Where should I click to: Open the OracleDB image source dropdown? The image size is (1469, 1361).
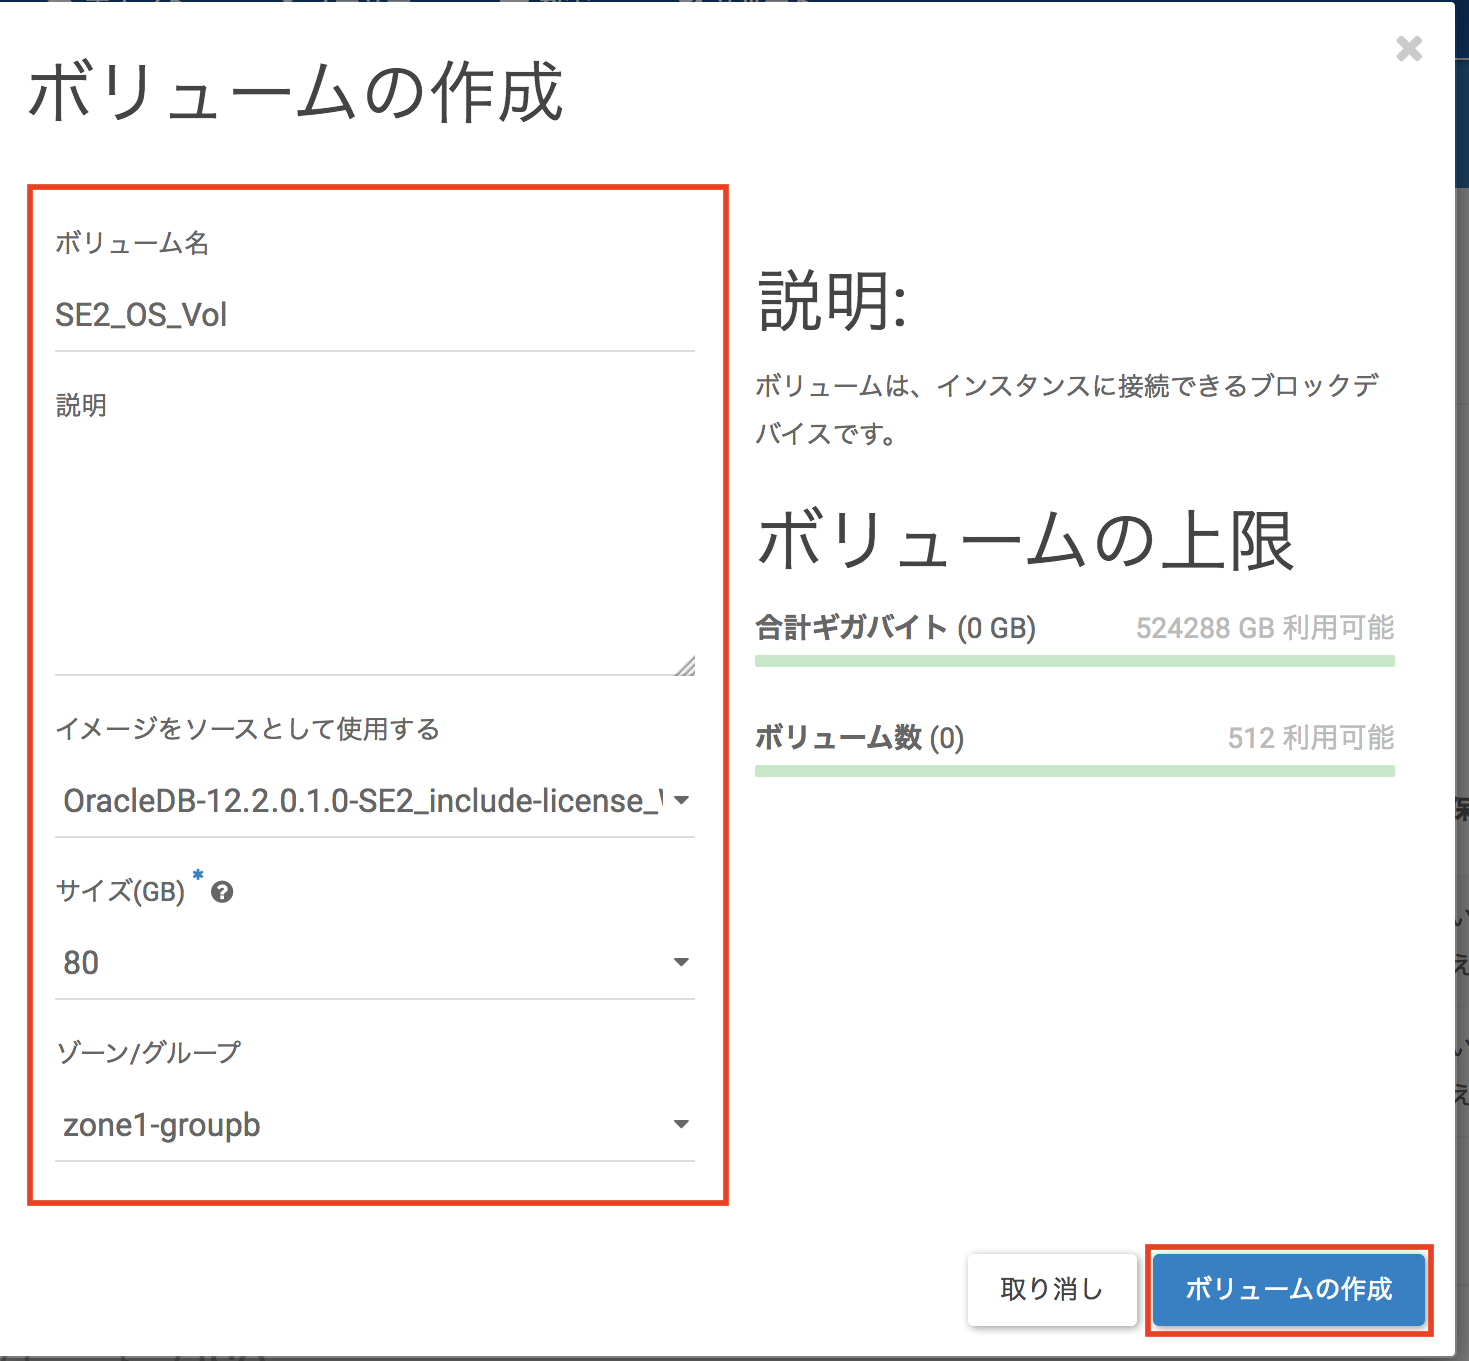[x=374, y=801]
